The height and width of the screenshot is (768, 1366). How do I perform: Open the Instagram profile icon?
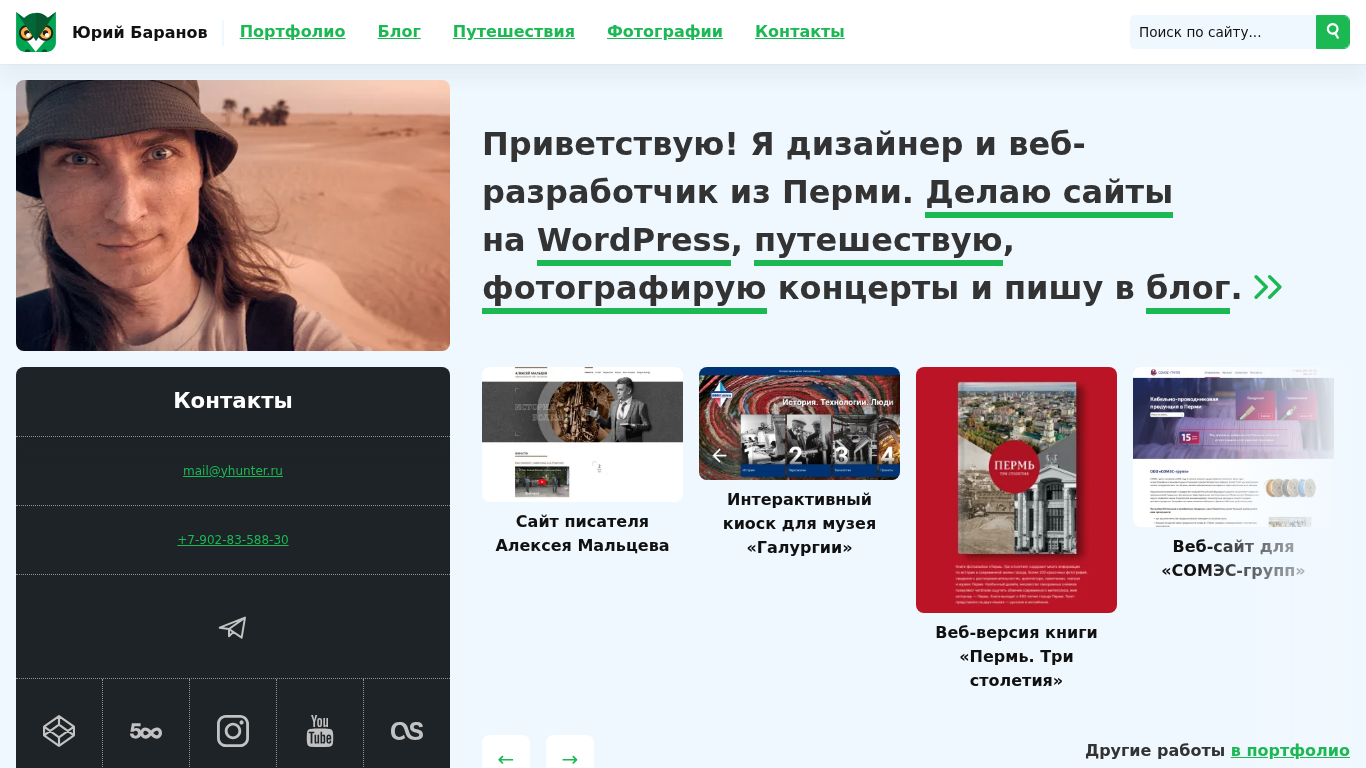point(233,731)
